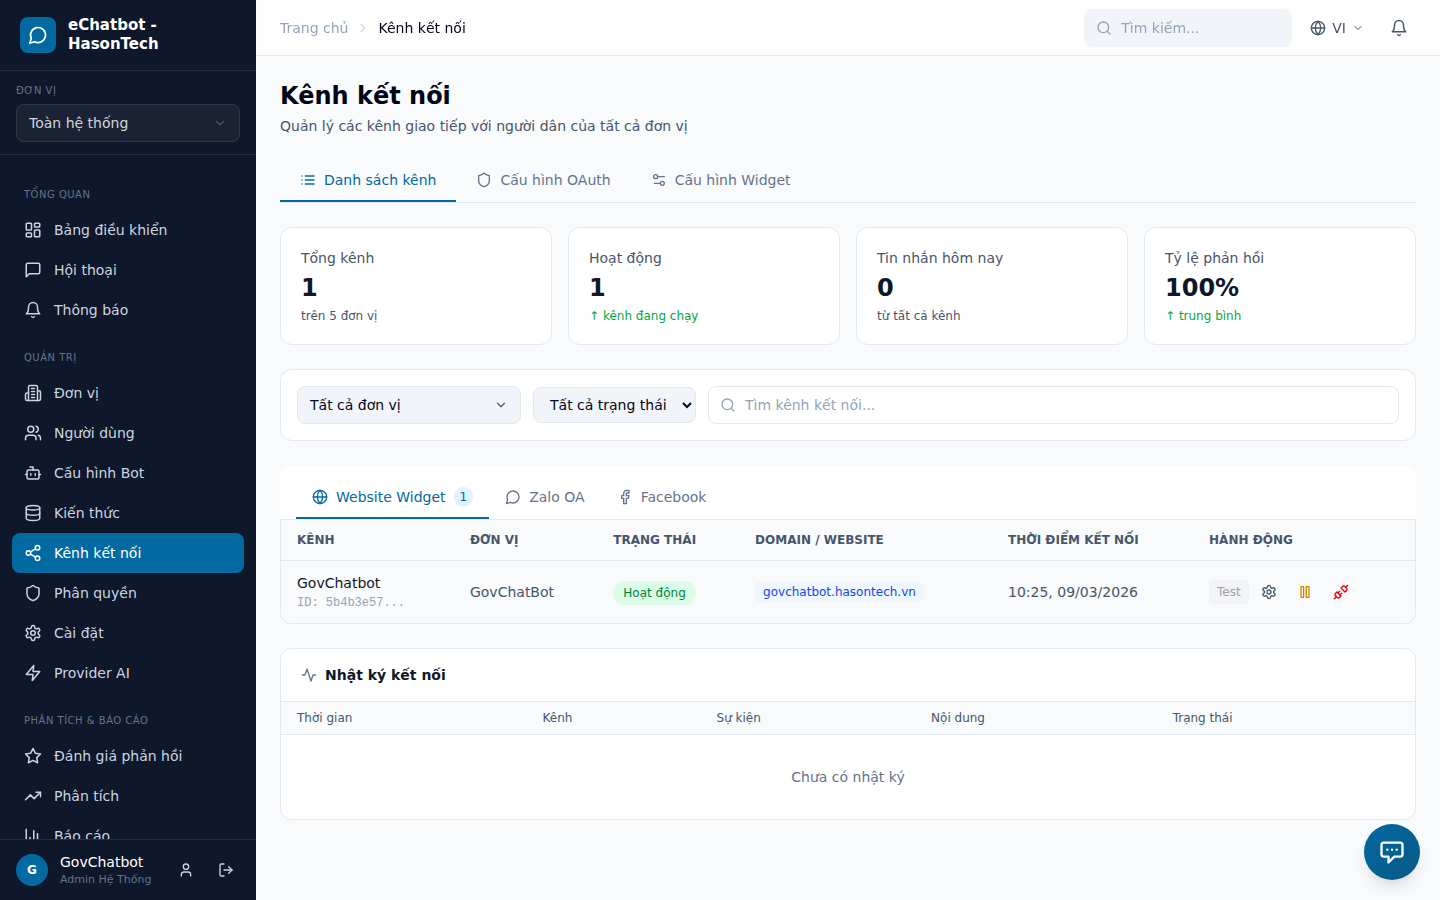Switch to the Zalo OA channel tab
1440x900 pixels.
click(545, 497)
